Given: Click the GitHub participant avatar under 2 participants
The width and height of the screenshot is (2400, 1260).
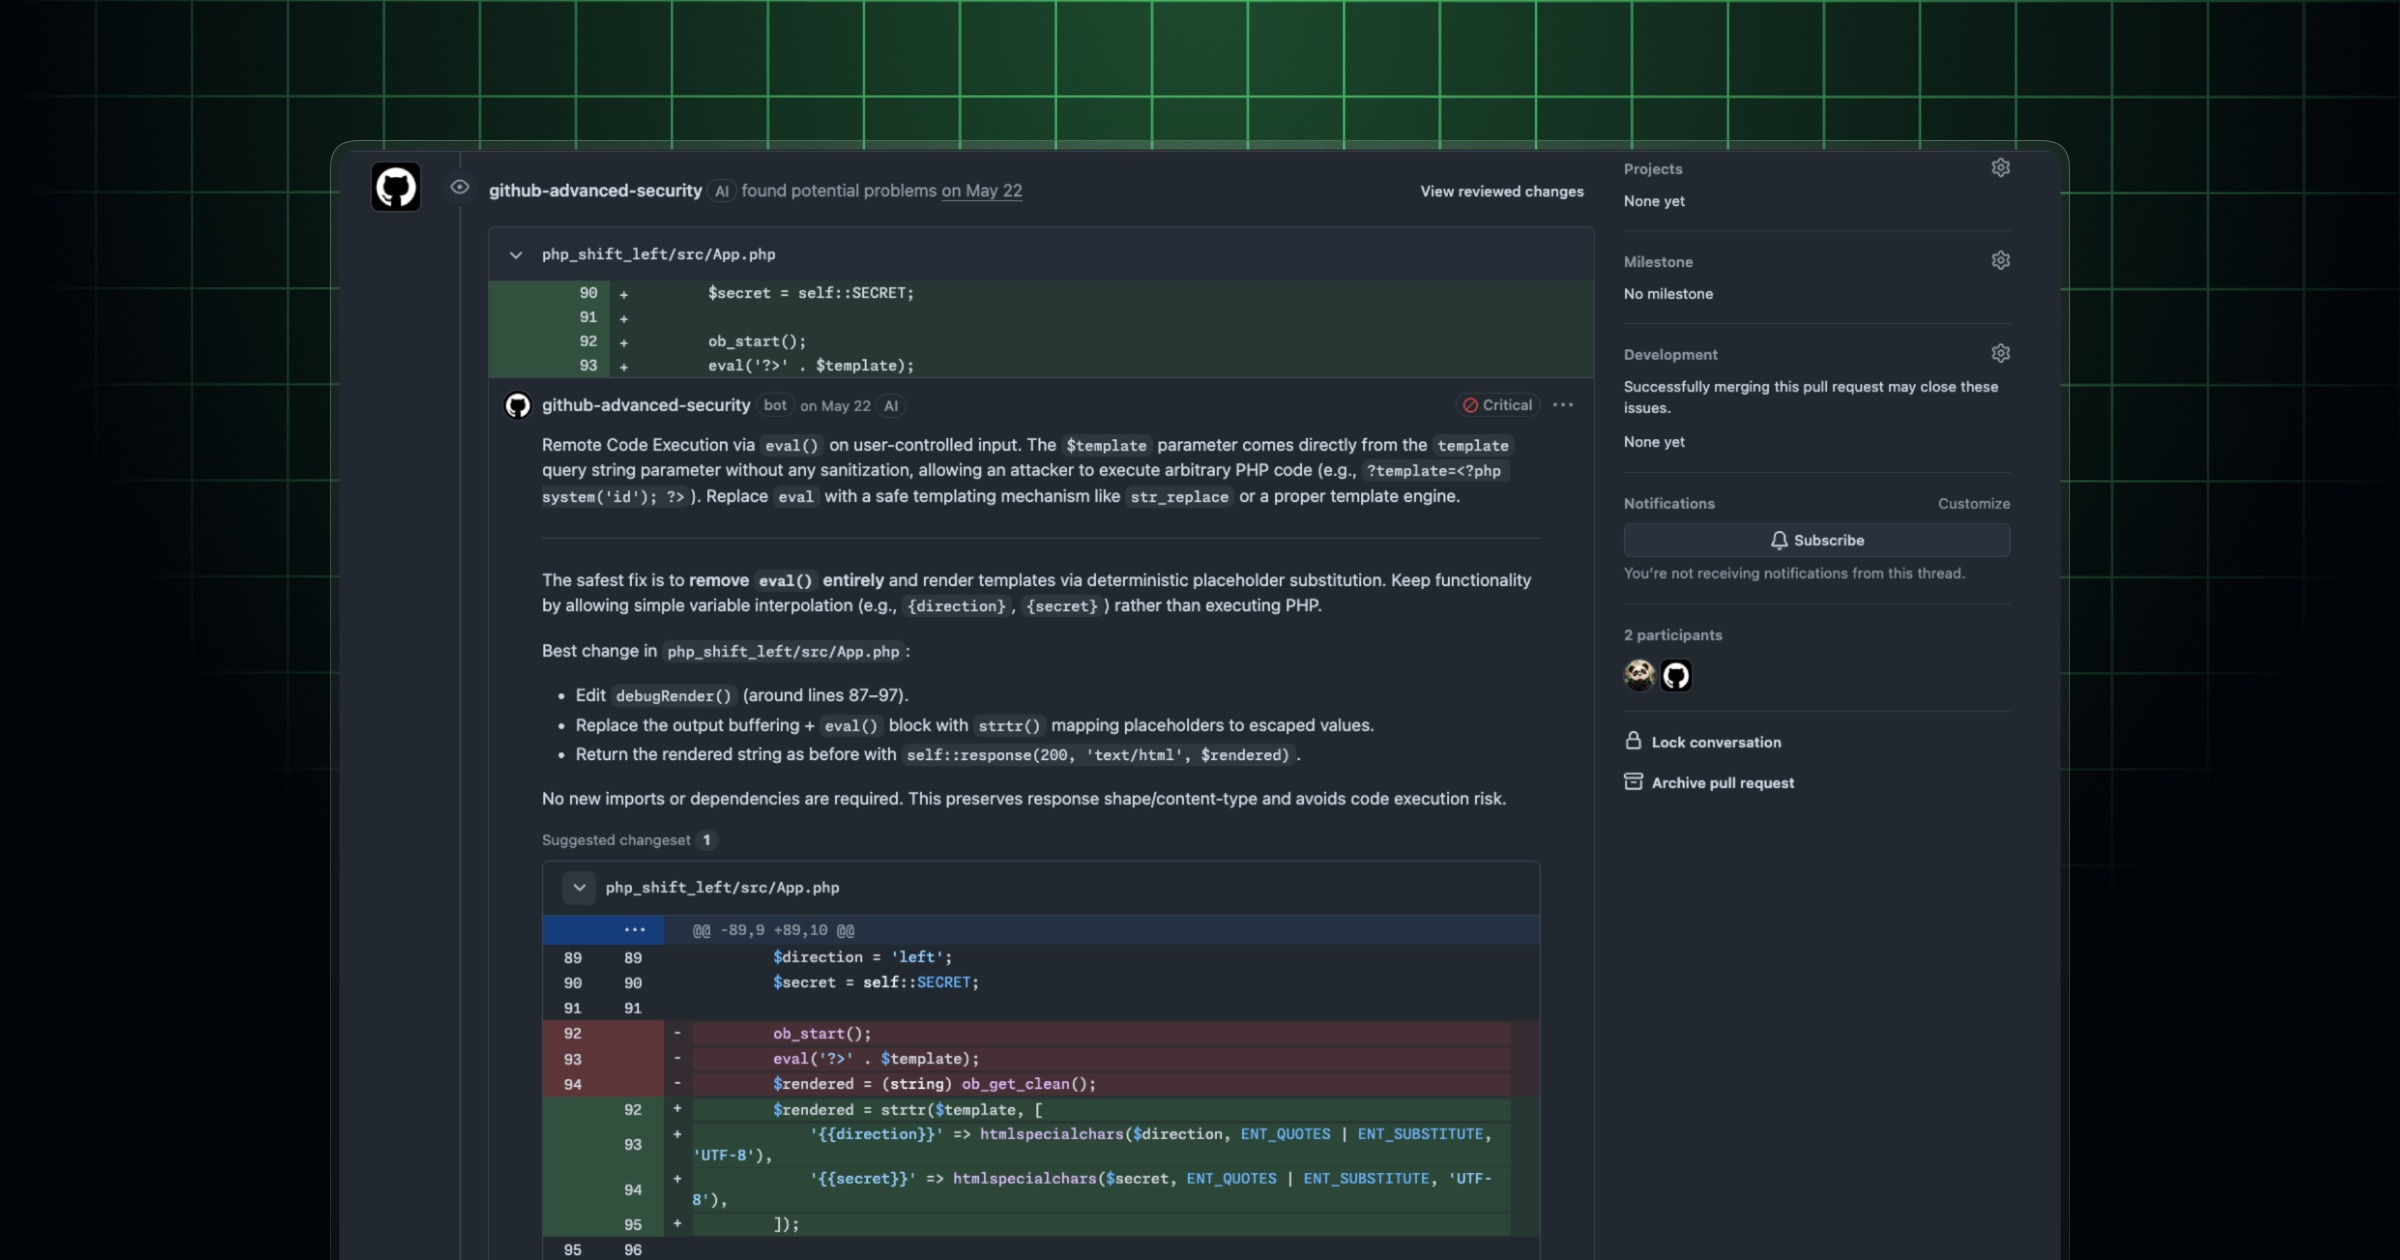Looking at the screenshot, I should (x=1676, y=676).
